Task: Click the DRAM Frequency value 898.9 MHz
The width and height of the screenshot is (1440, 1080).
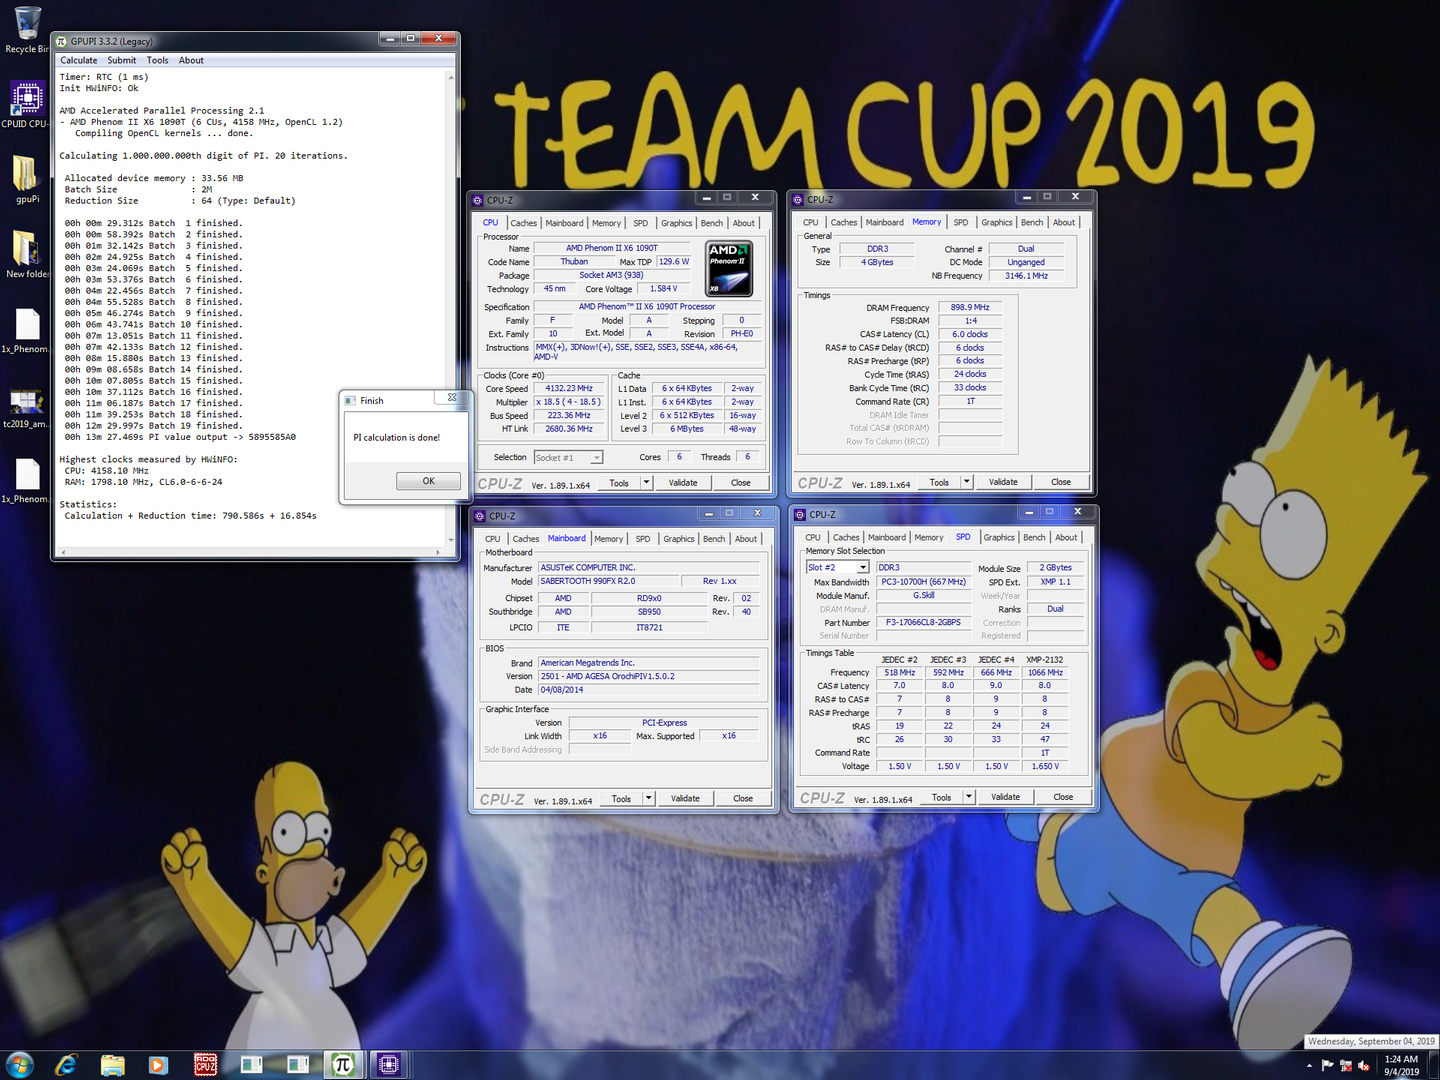Action: (970, 308)
